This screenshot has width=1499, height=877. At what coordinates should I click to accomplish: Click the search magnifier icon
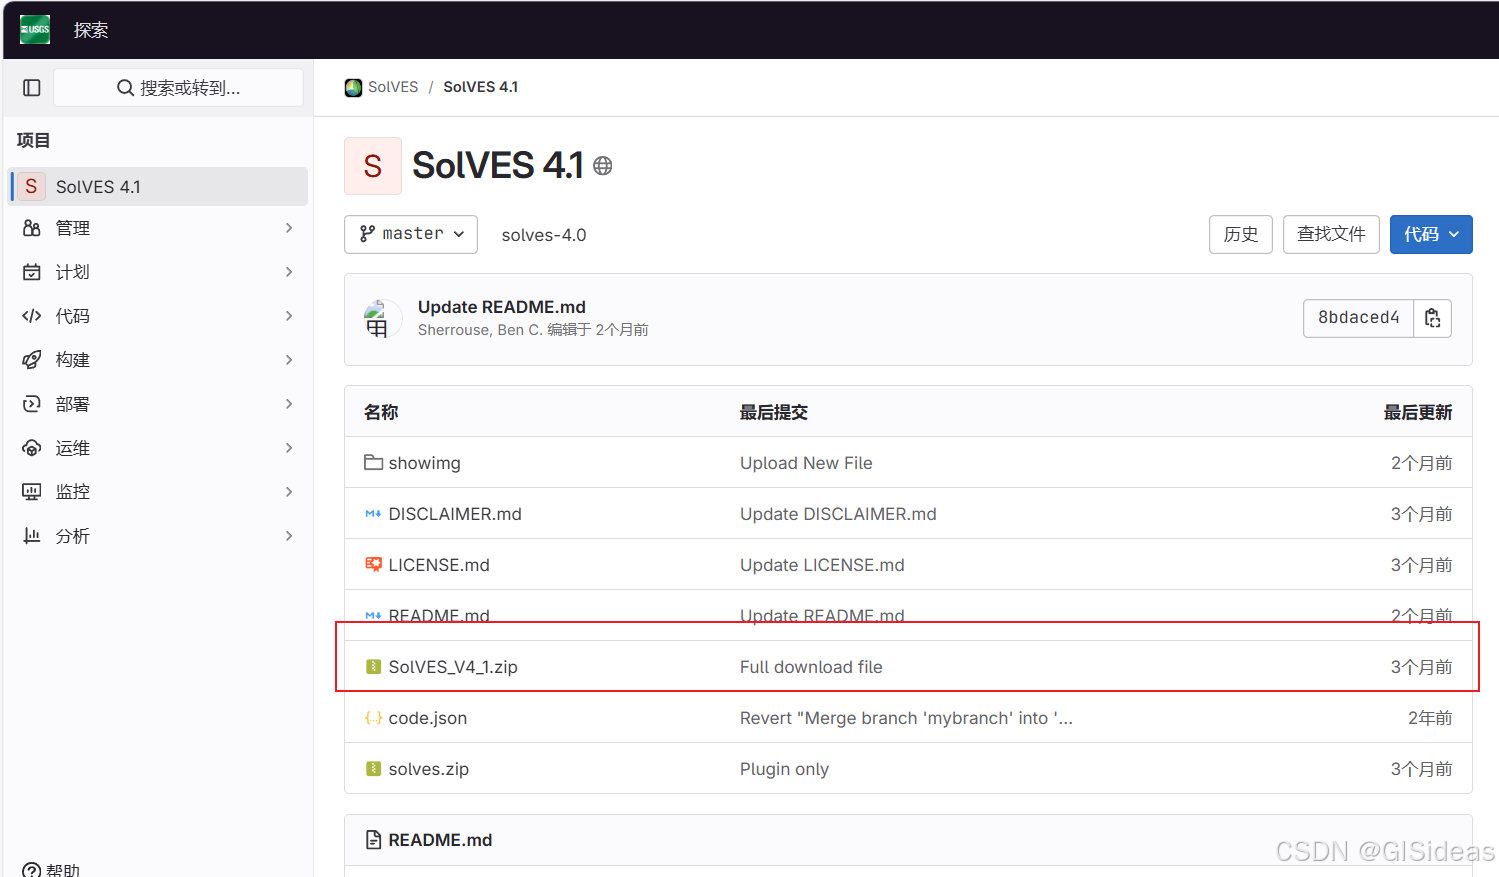tap(126, 88)
